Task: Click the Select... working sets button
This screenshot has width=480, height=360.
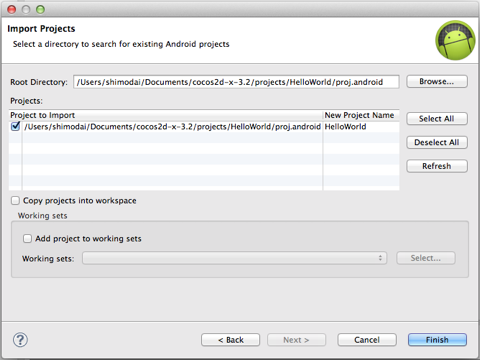Action: coord(426,258)
